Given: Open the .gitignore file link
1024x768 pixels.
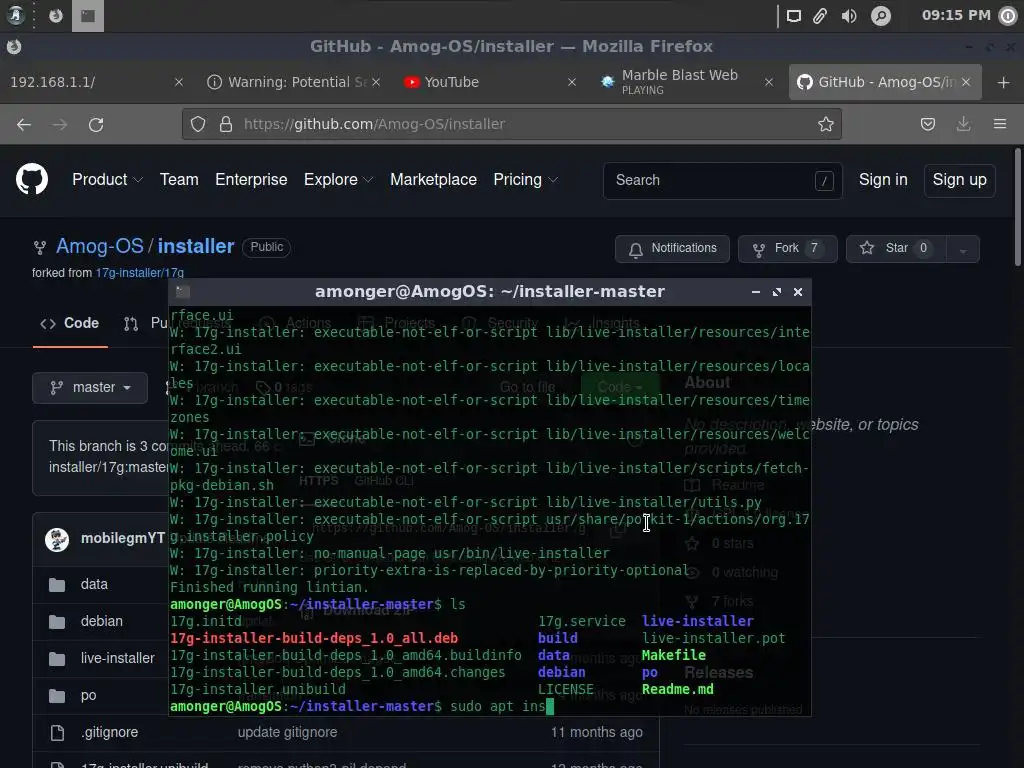Looking at the screenshot, I should point(109,733).
